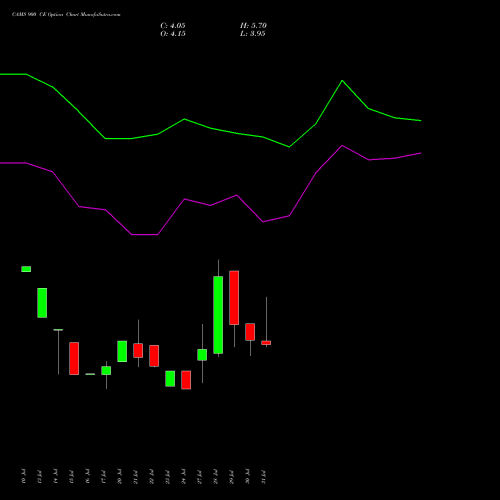
Task: Click the red candlestick above the 15 Jul label
Action: (x=74, y=358)
